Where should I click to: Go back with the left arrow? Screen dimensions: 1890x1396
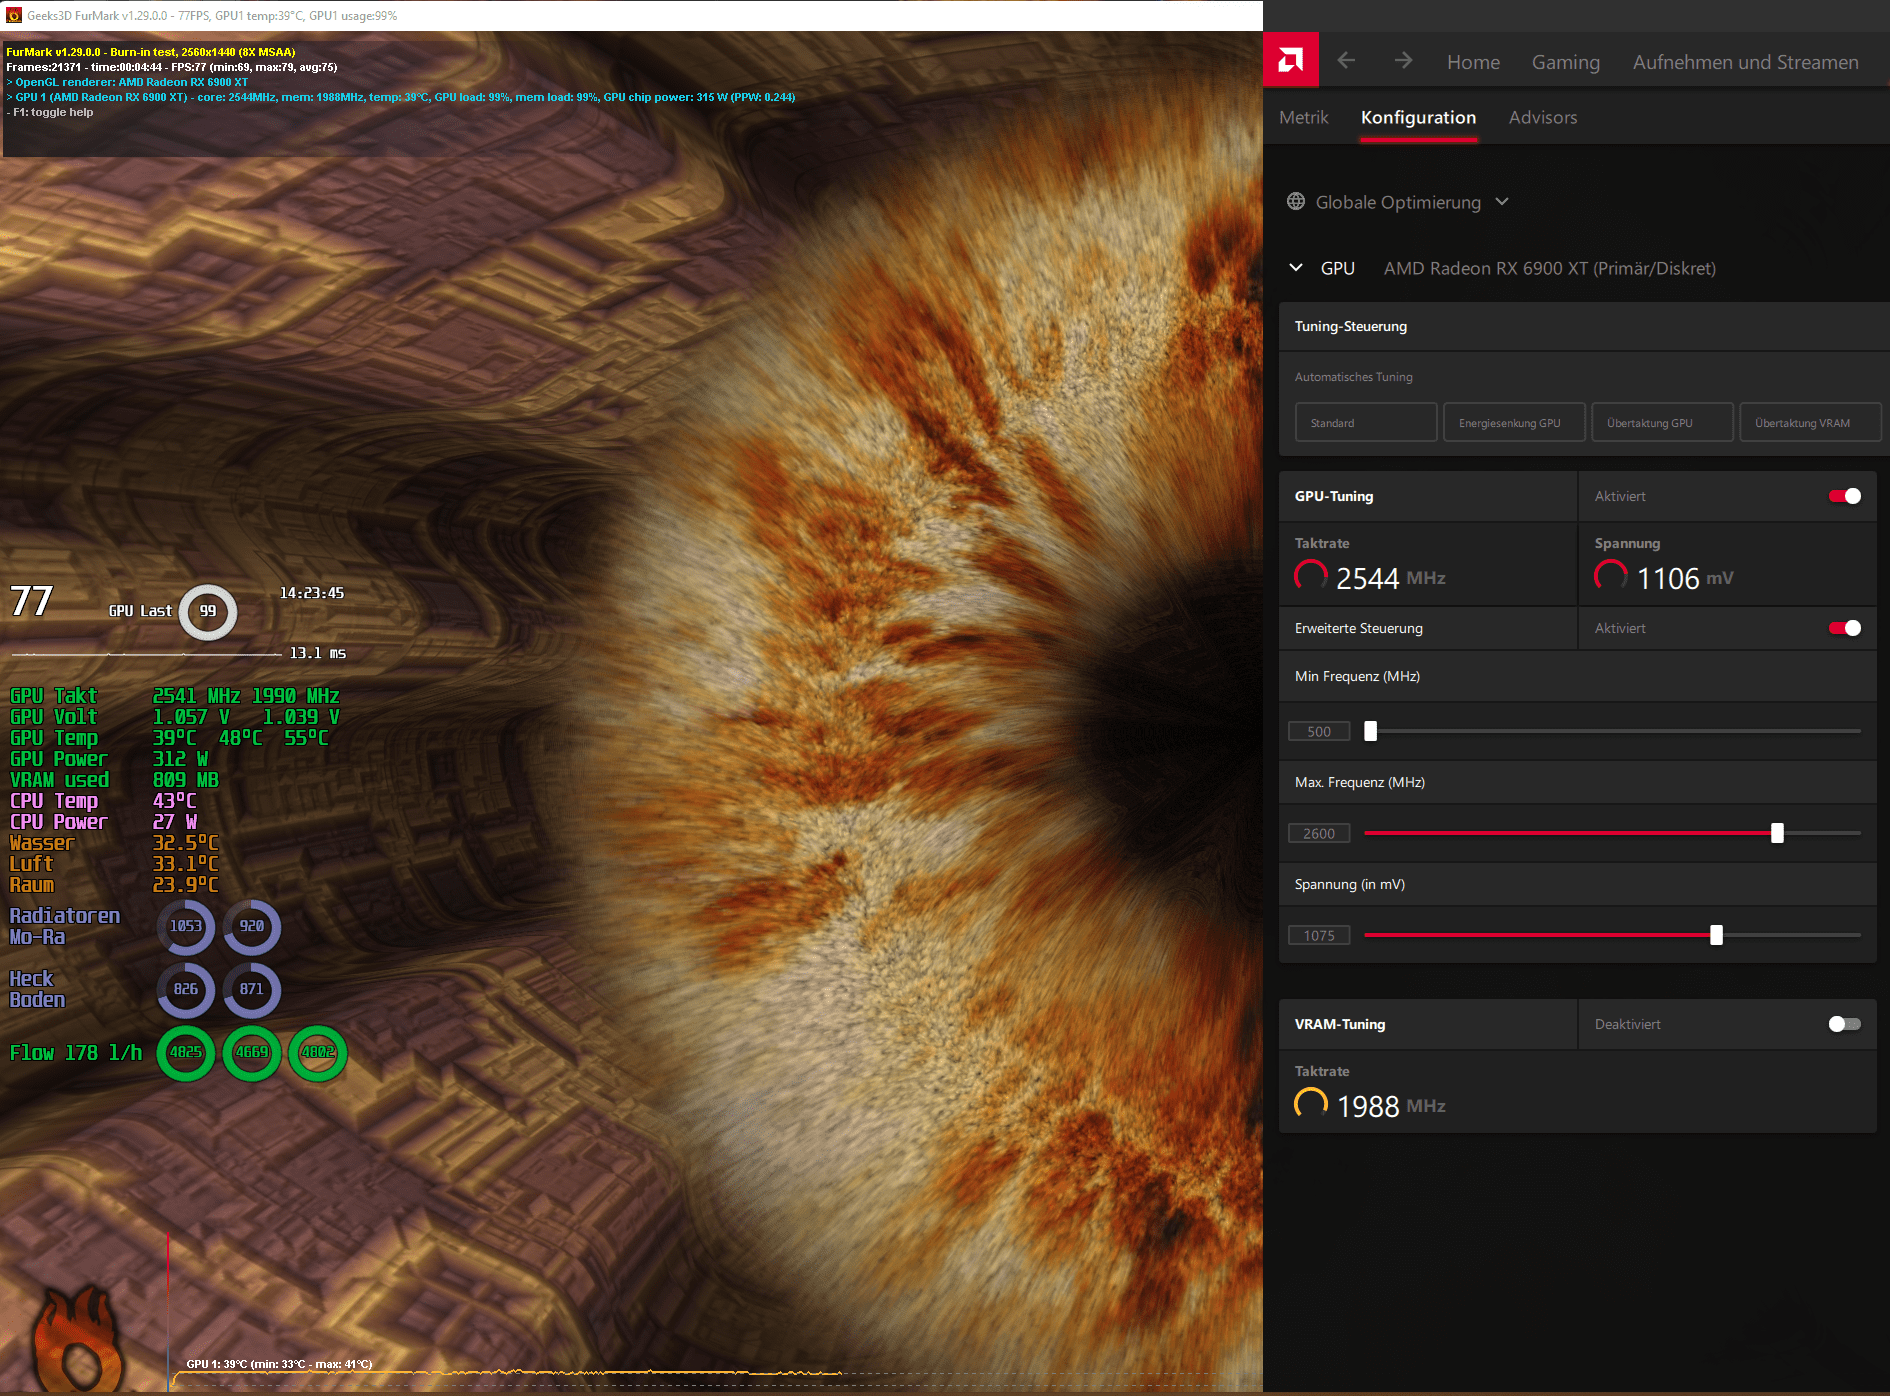[1346, 61]
